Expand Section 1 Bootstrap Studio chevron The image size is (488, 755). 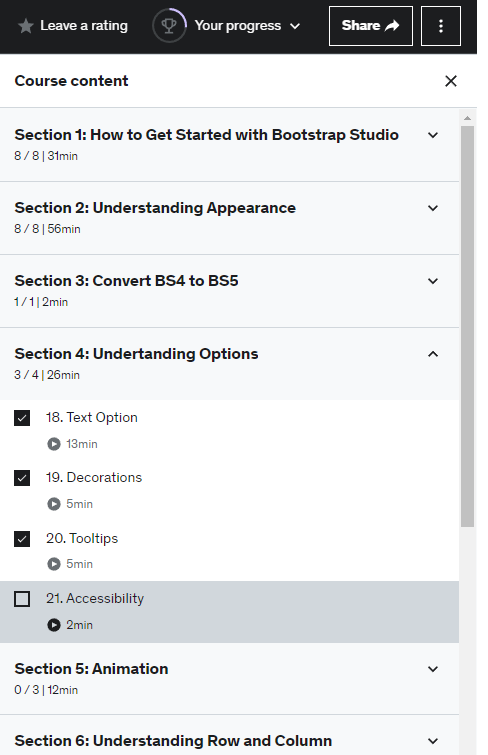(433, 135)
